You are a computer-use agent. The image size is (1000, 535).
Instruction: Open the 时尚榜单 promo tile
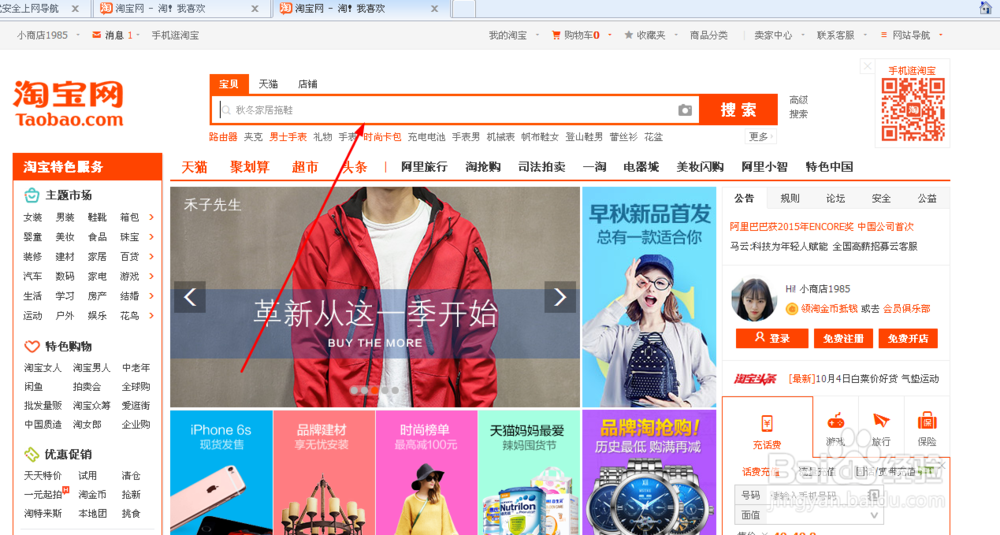(x=426, y=473)
